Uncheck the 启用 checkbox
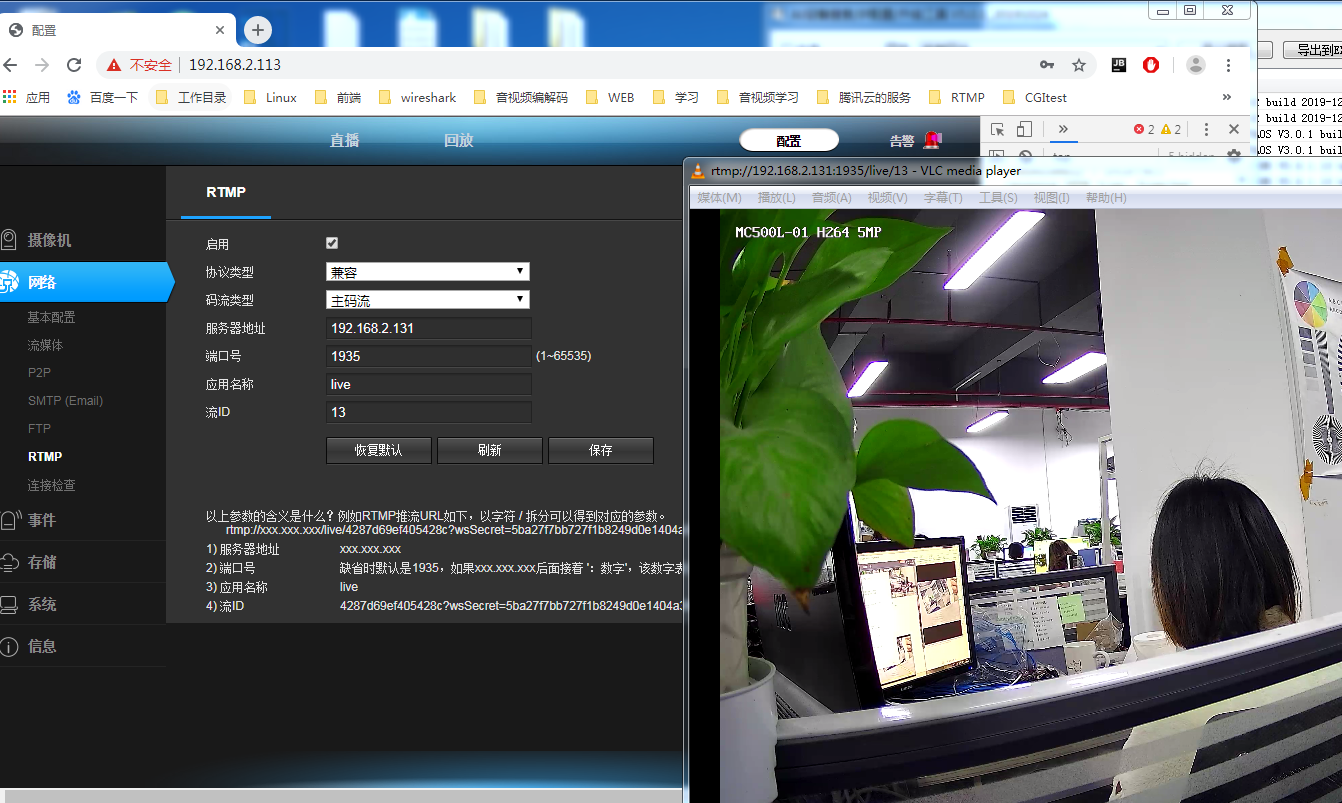The height and width of the screenshot is (803, 1342). tap(332, 243)
